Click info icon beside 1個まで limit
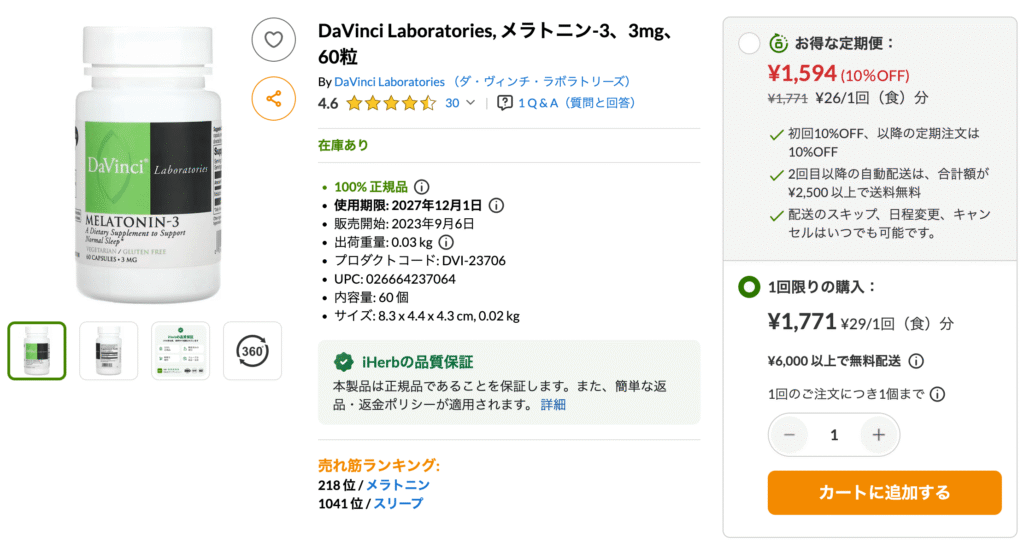 [937, 394]
